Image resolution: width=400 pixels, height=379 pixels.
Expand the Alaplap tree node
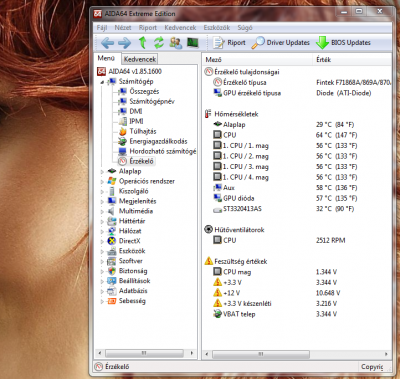102,172
